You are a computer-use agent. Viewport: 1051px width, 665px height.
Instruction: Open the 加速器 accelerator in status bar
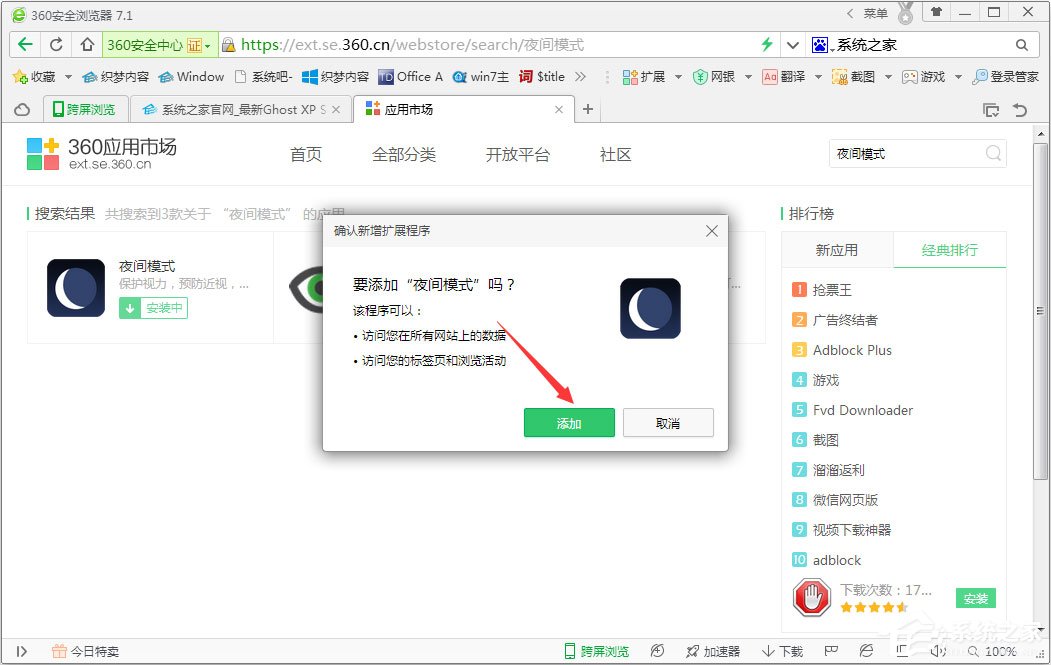click(x=712, y=651)
